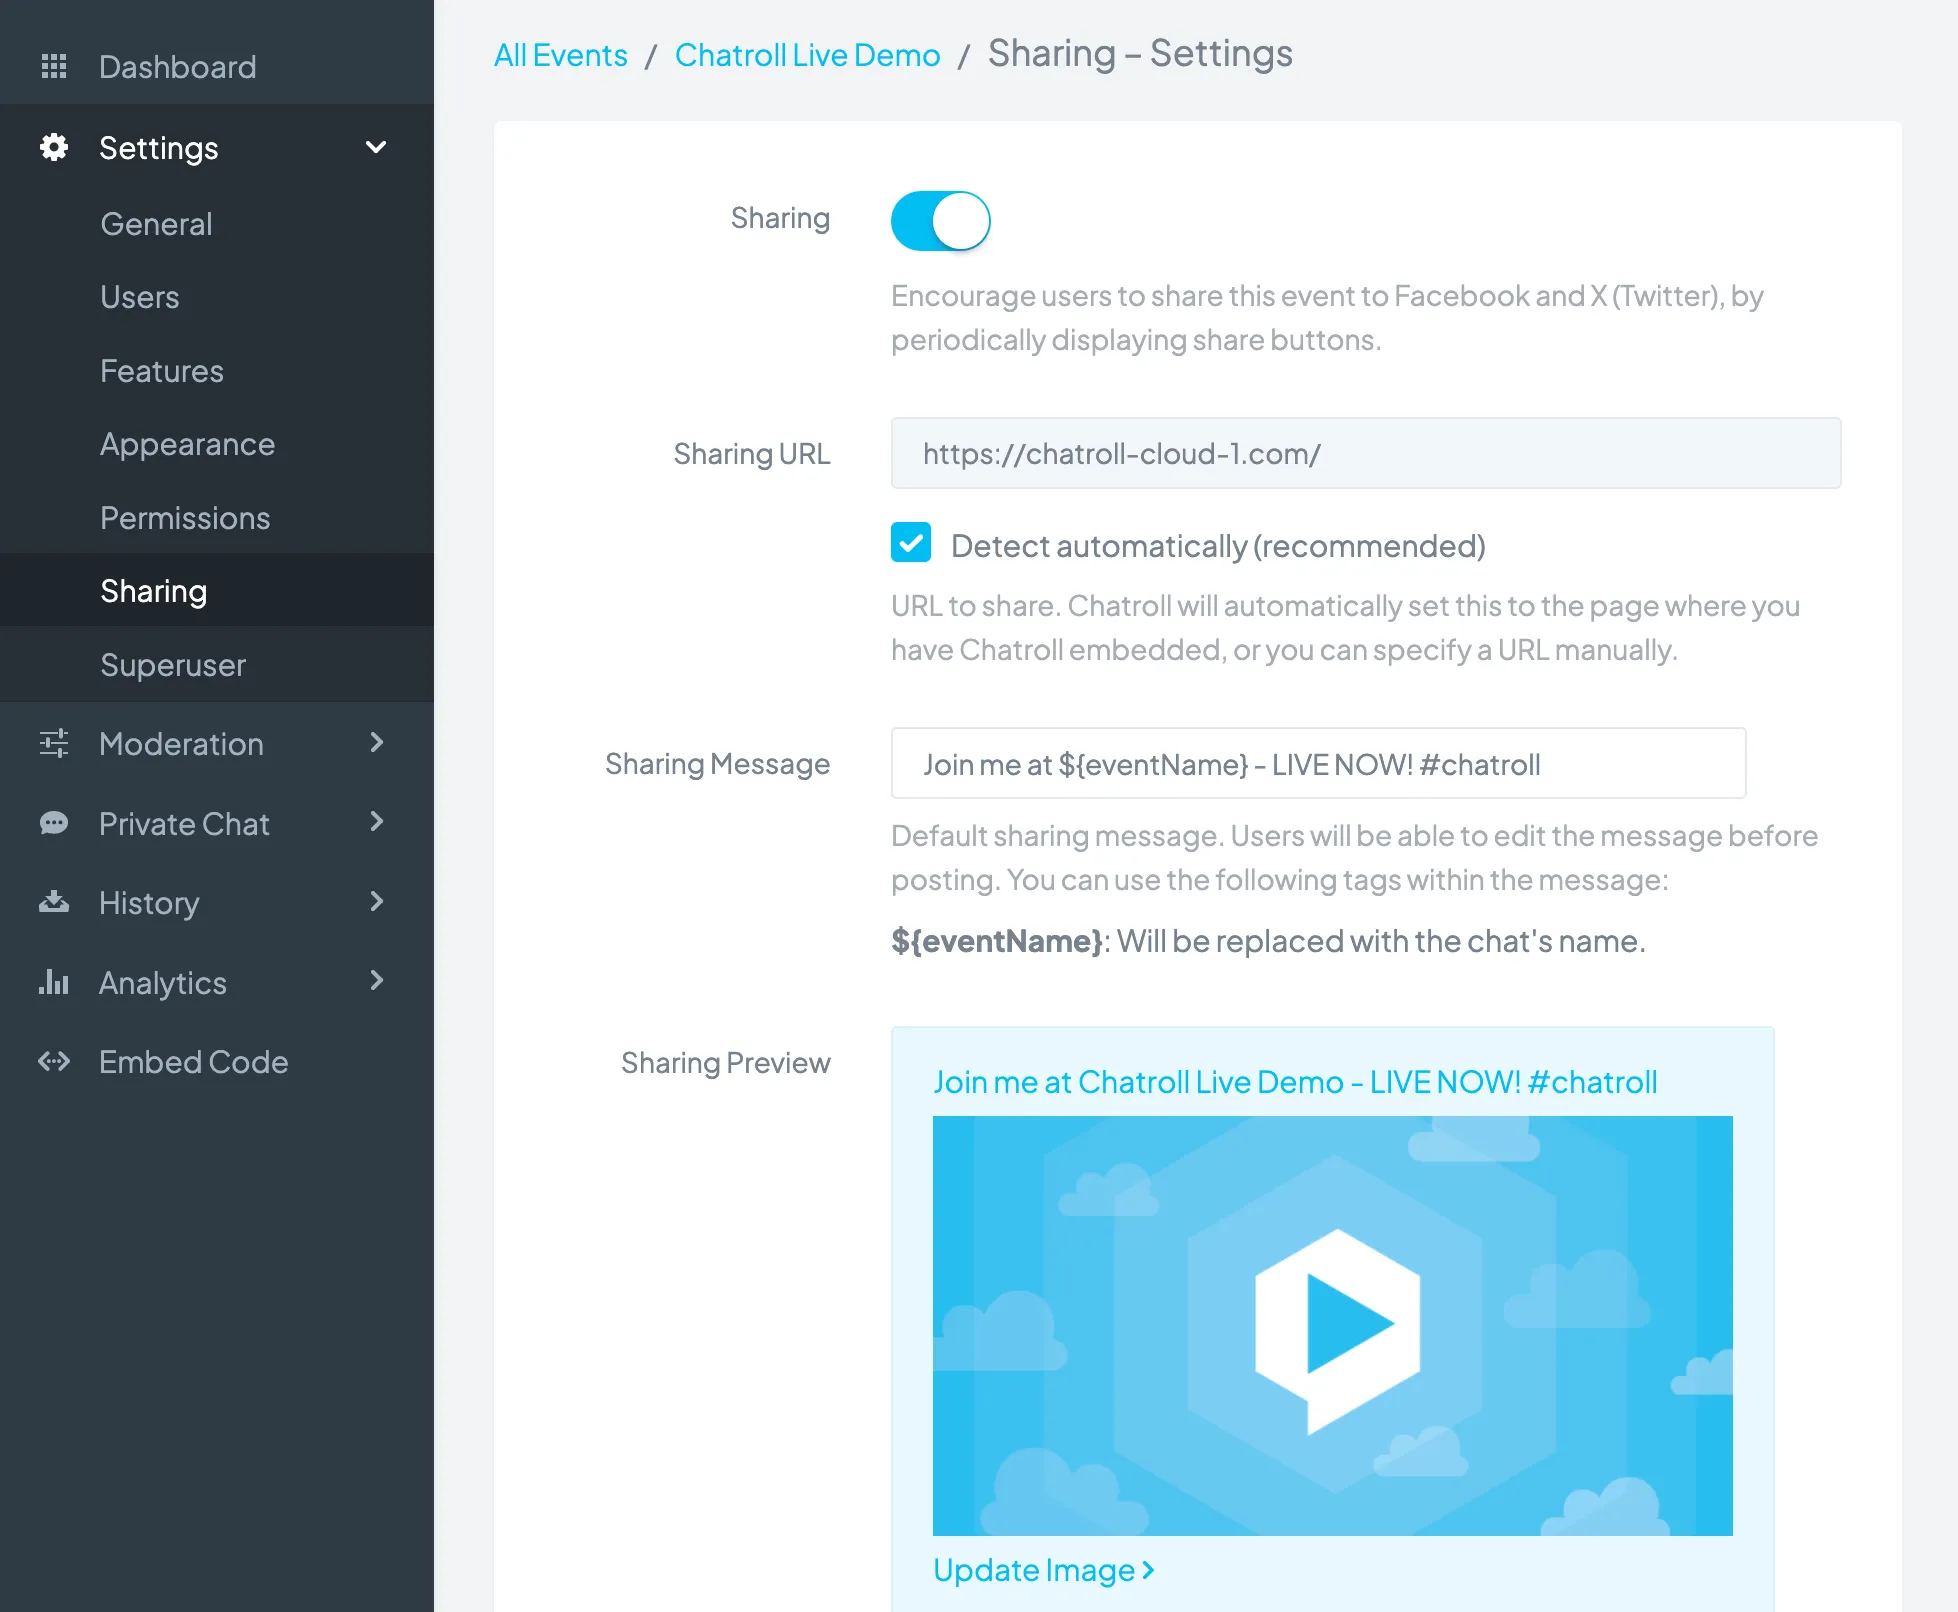The height and width of the screenshot is (1612, 1958).
Task: Click the Moderation sliders icon
Action: tap(54, 744)
